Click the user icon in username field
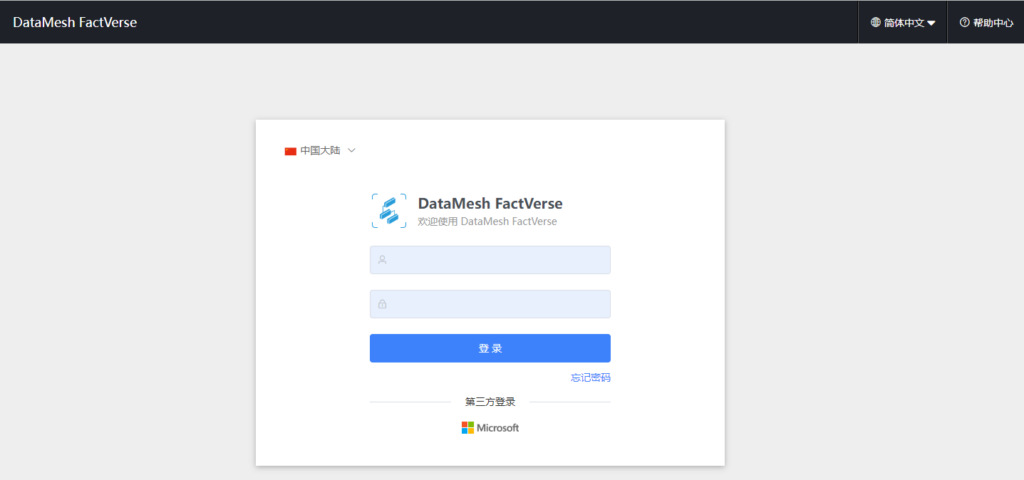This screenshot has height=480, width=1024. tap(382, 260)
